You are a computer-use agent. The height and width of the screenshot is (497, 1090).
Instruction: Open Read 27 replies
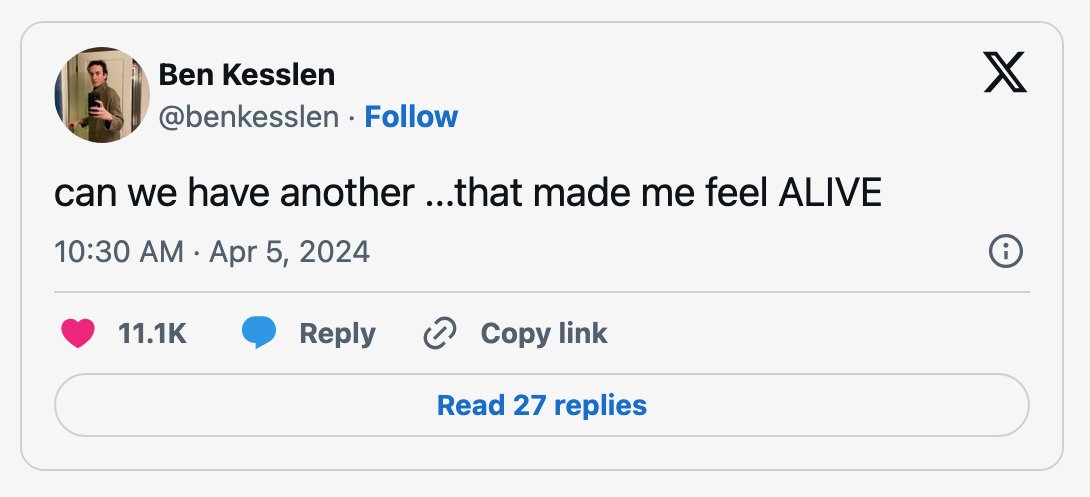(x=542, y=405)
